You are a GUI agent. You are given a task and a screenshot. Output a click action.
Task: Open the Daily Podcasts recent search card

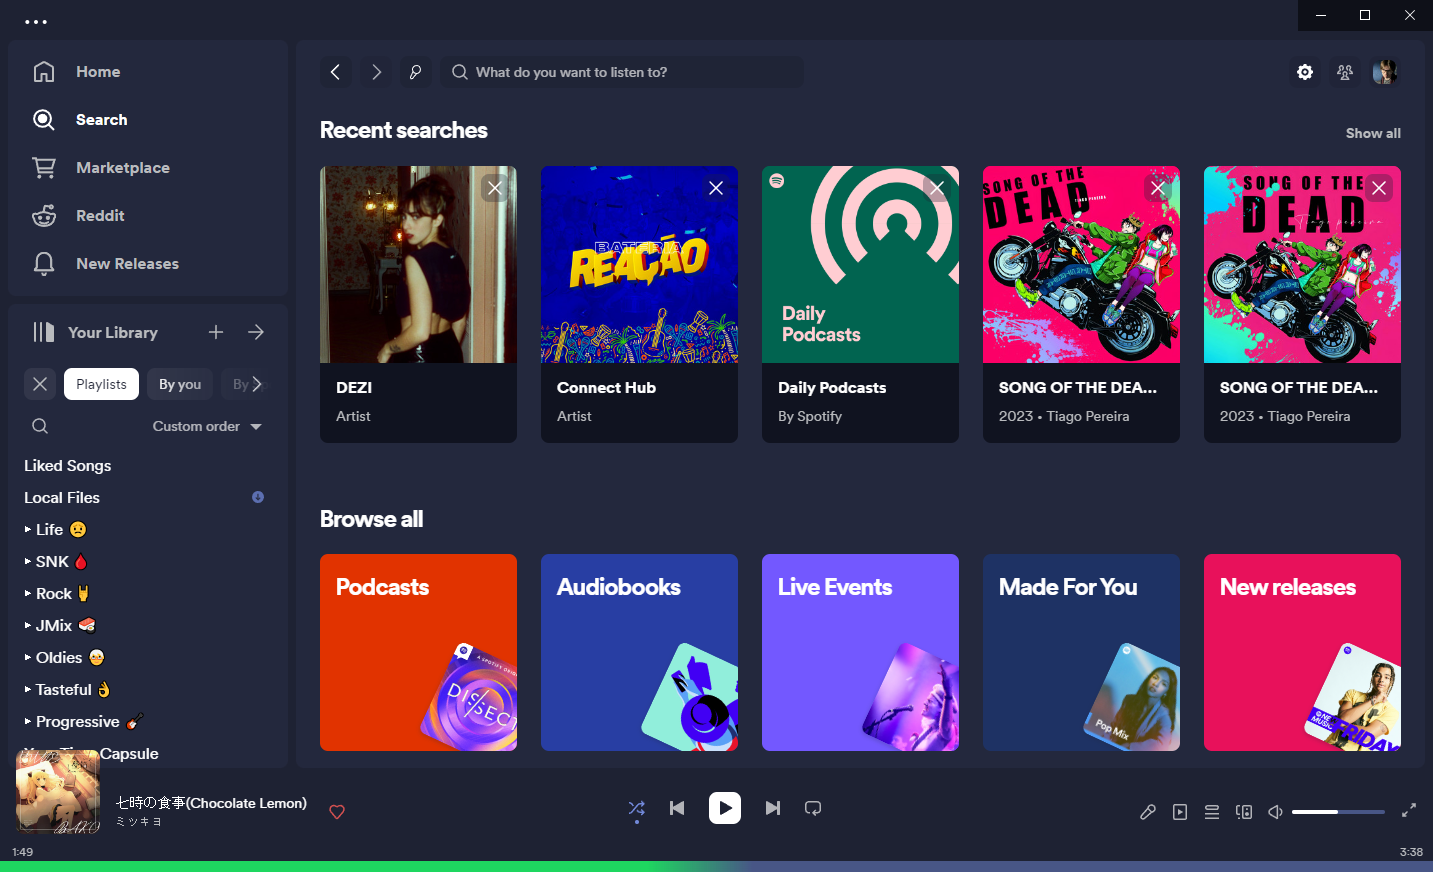pyautogui.click(x=860, y=304)
